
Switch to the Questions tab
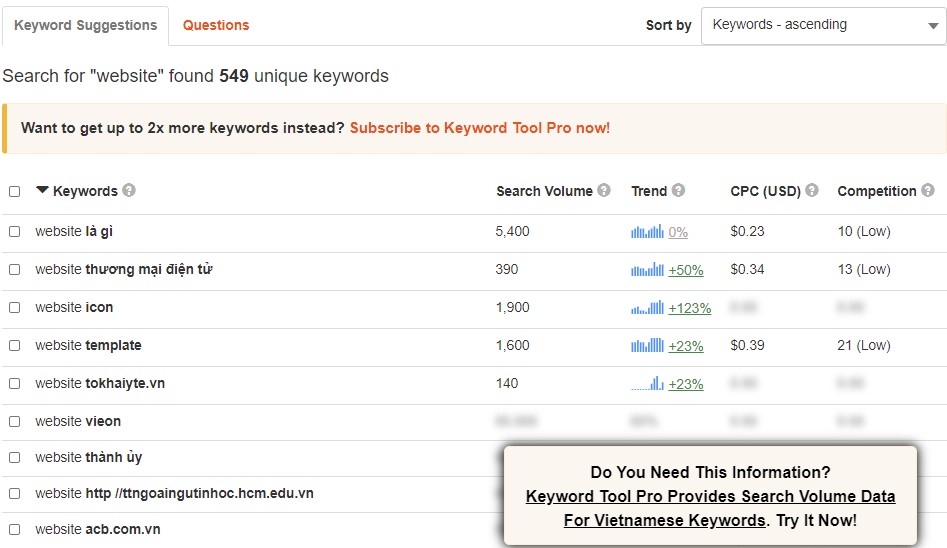(x=216, y=25)
